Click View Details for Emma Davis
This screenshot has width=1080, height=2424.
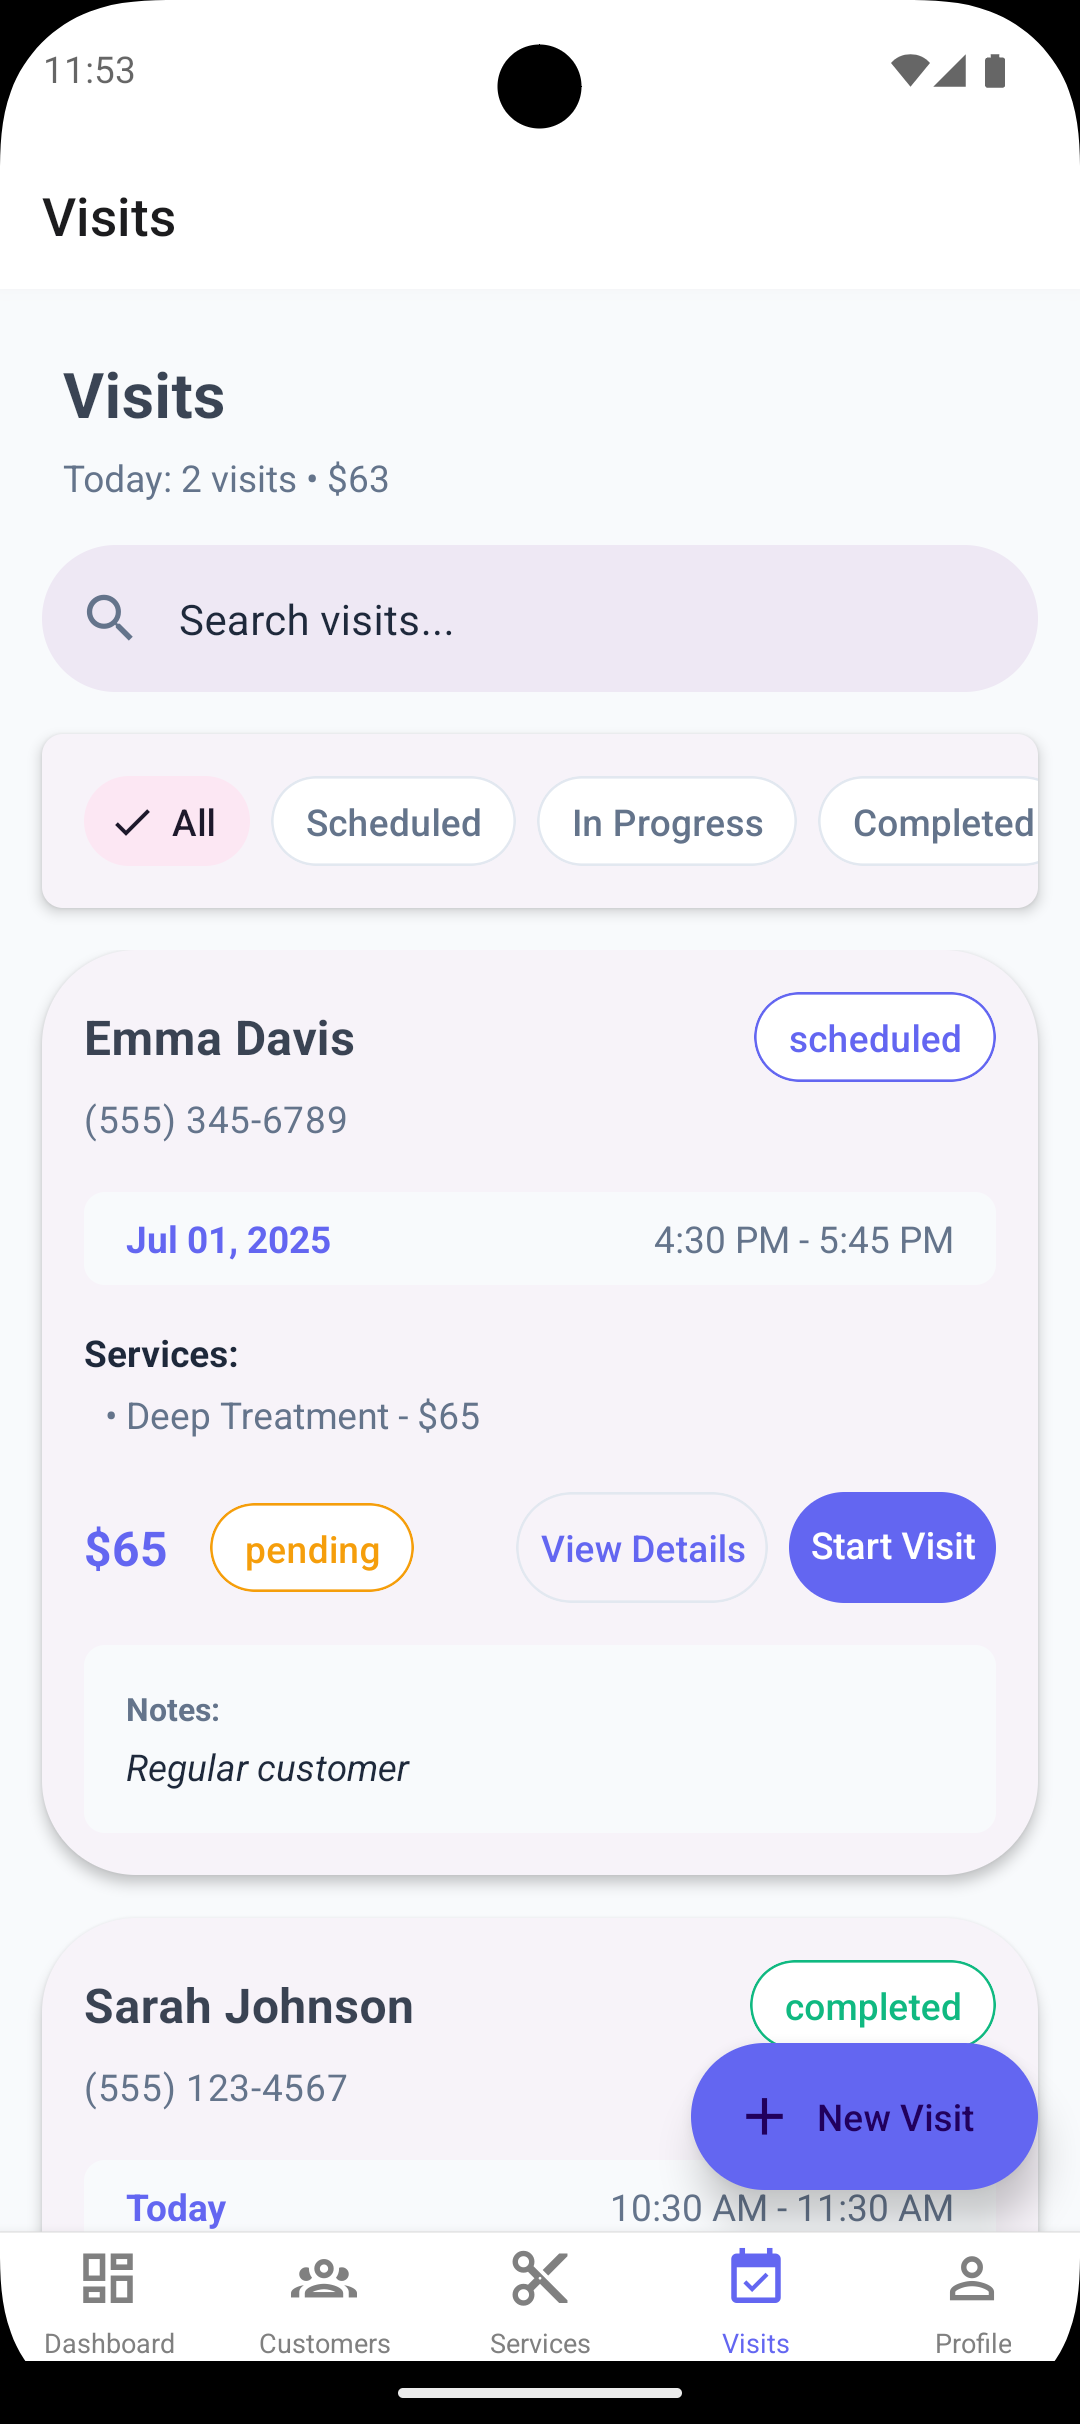(x=642, y=1548)
